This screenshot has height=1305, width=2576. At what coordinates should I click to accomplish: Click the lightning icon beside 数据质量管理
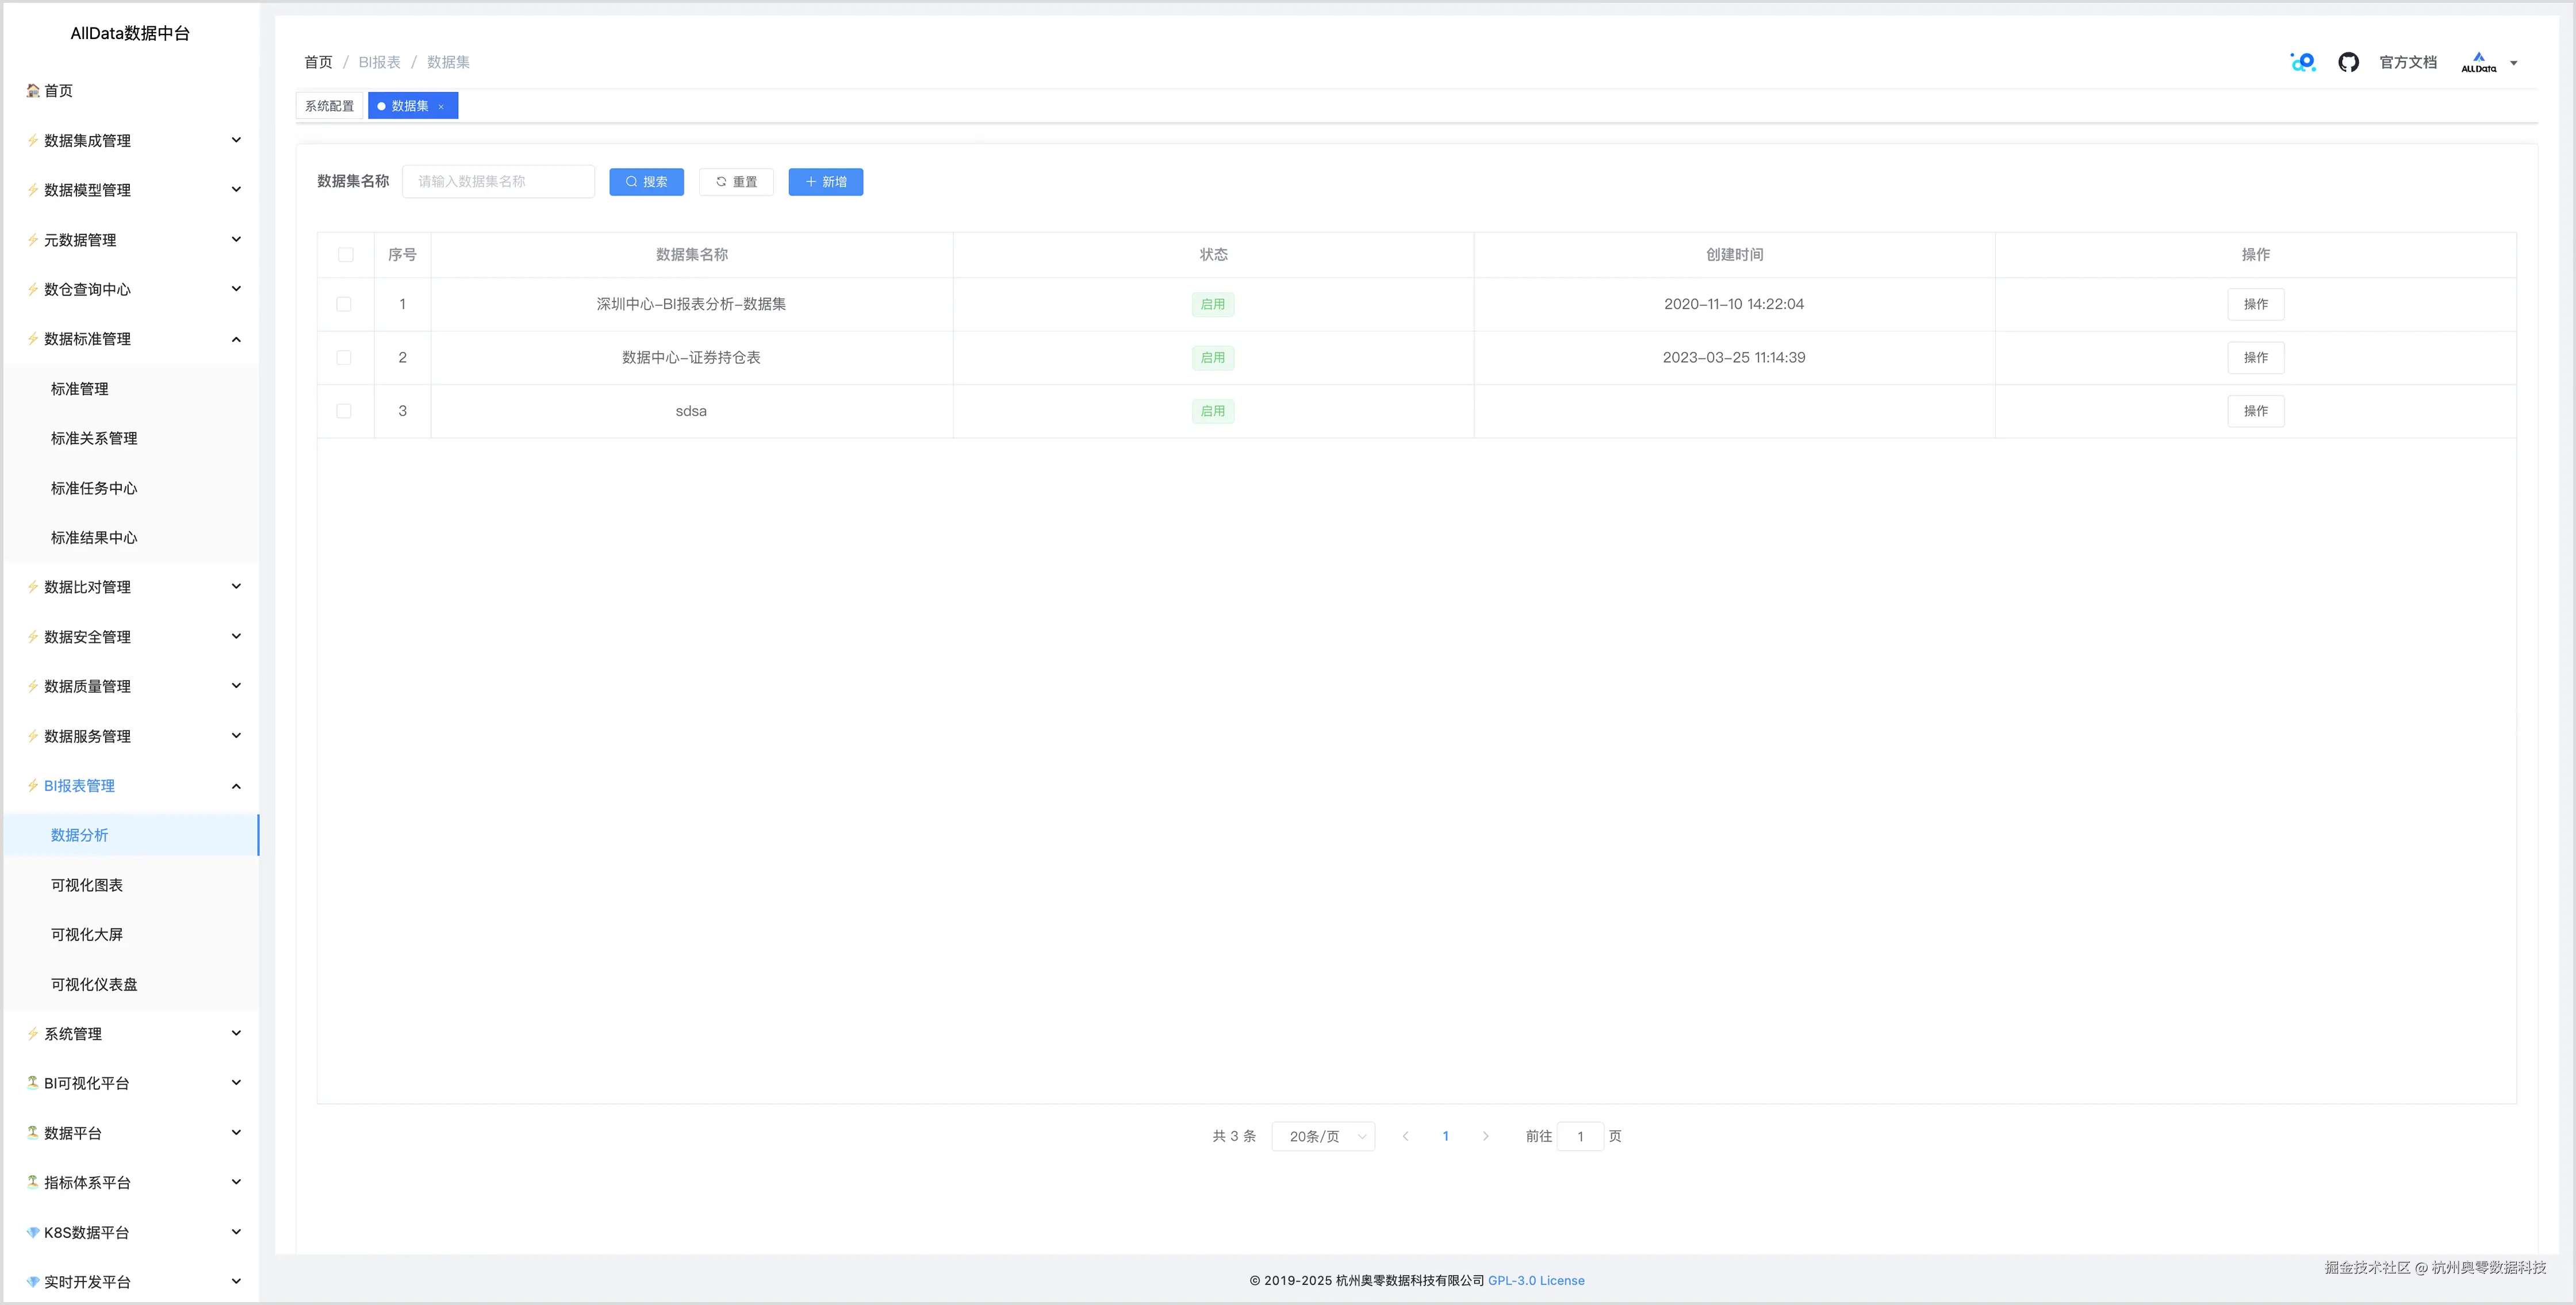[x=33, y=686]
